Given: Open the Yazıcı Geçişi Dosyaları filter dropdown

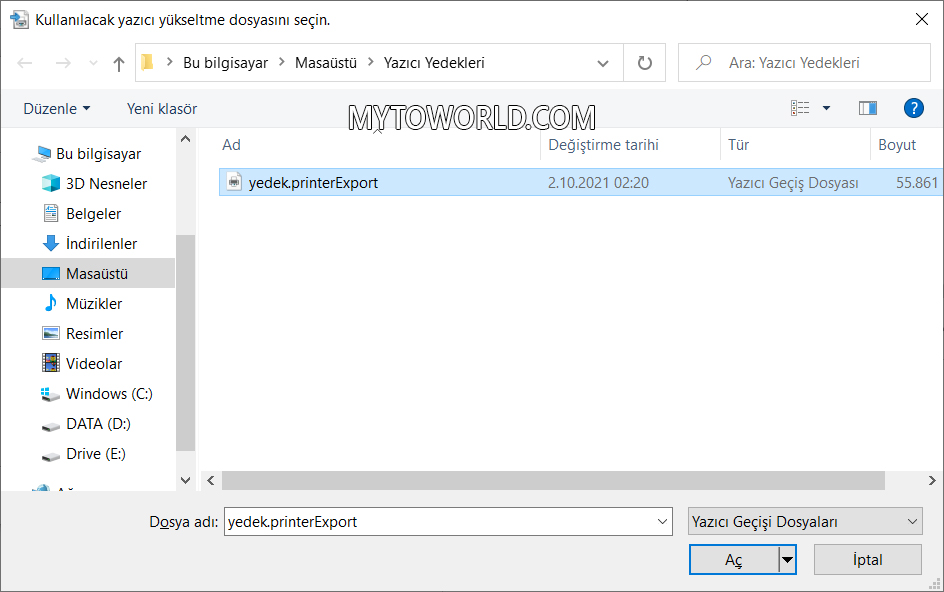Looking at the screenshot, I should pos(805,521).
